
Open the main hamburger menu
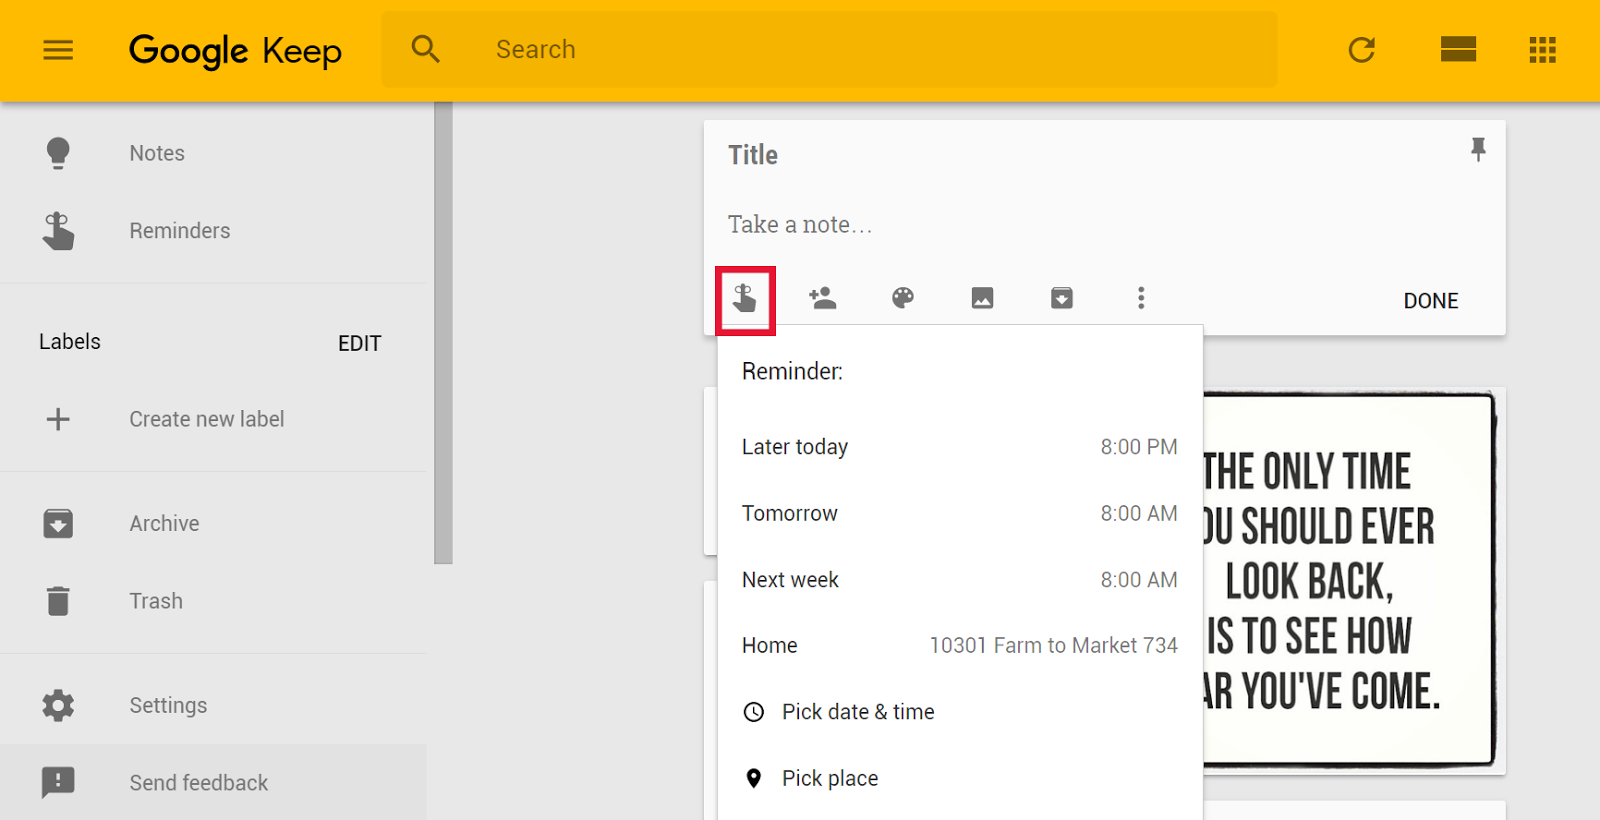(x=58, y=50)
